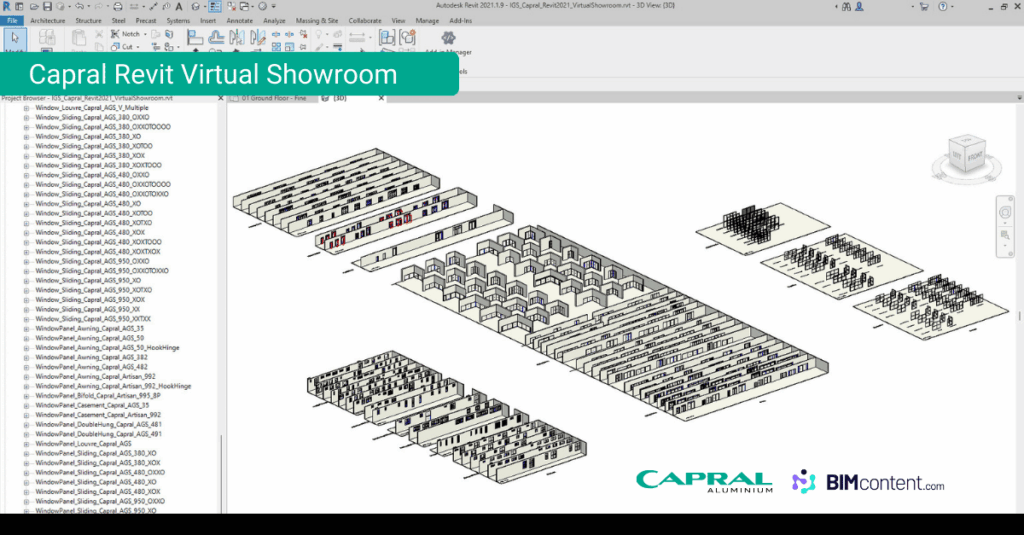Click the Capral Aluminium logo
The image size is (1024, 535).
(x=705, y=481)
